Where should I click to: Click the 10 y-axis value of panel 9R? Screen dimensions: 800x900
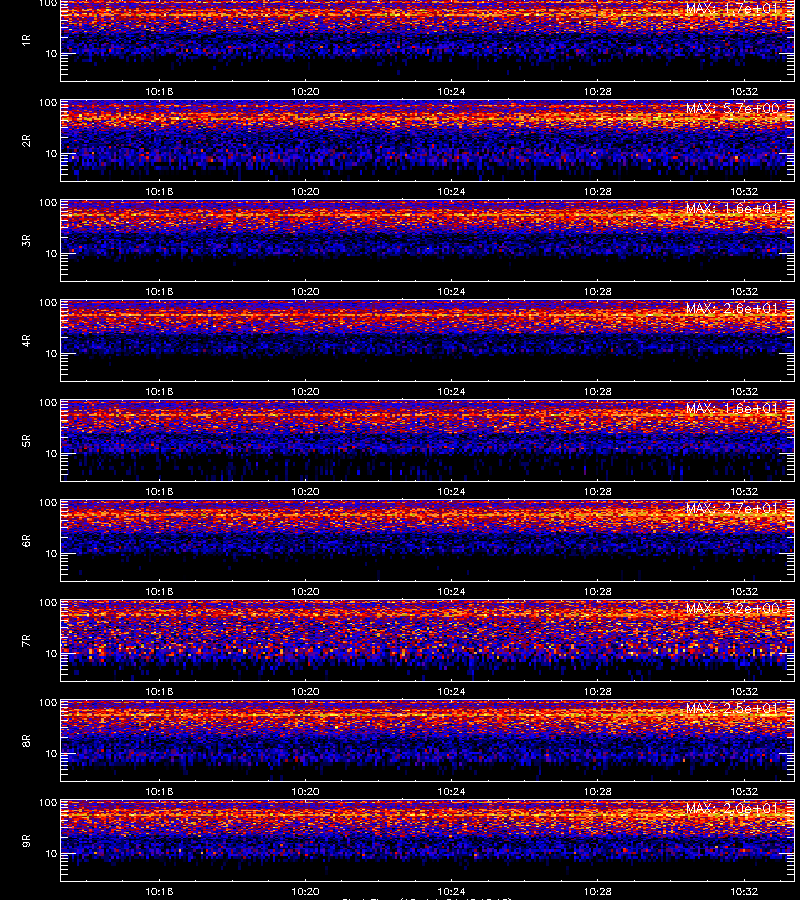click(51, 854)
